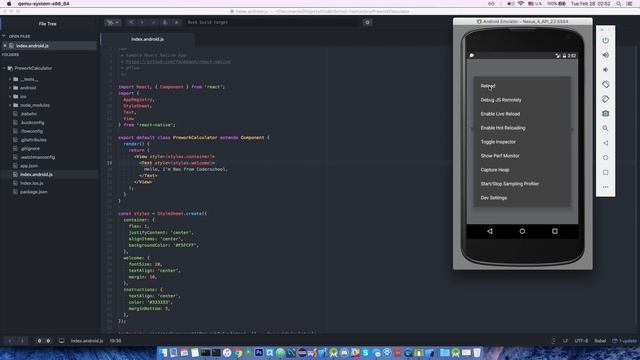Click the status bar terminal monitor icon

click(62, 341)
